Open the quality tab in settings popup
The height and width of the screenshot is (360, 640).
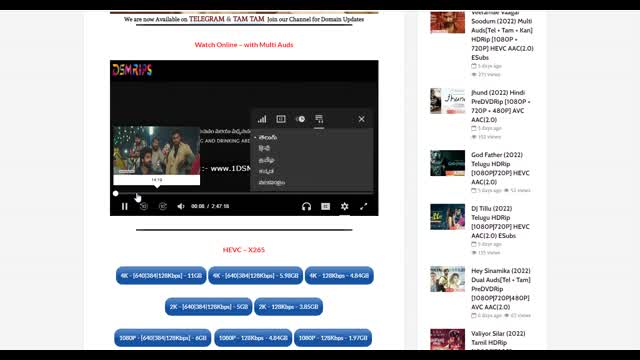pyautogui.click(x=262, y=119)
